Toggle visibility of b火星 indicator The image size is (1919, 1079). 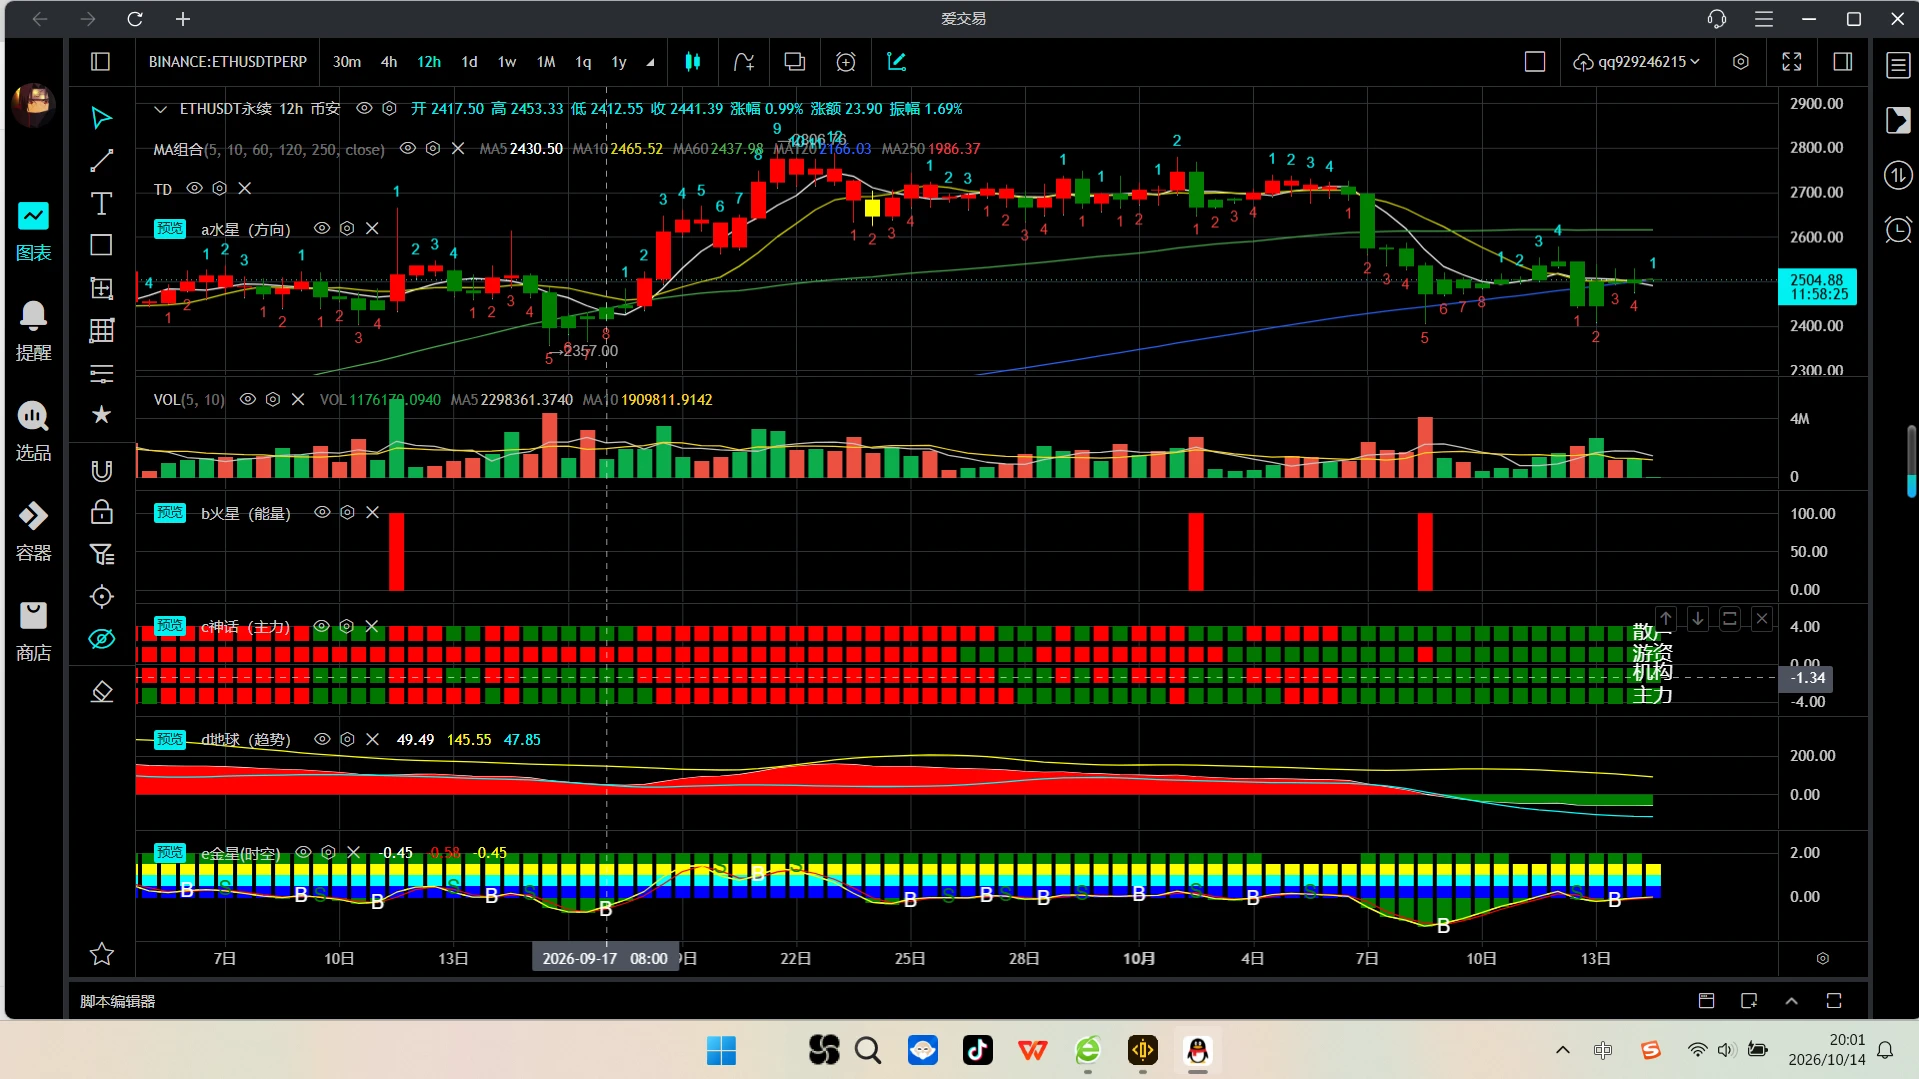click(322, 512)
